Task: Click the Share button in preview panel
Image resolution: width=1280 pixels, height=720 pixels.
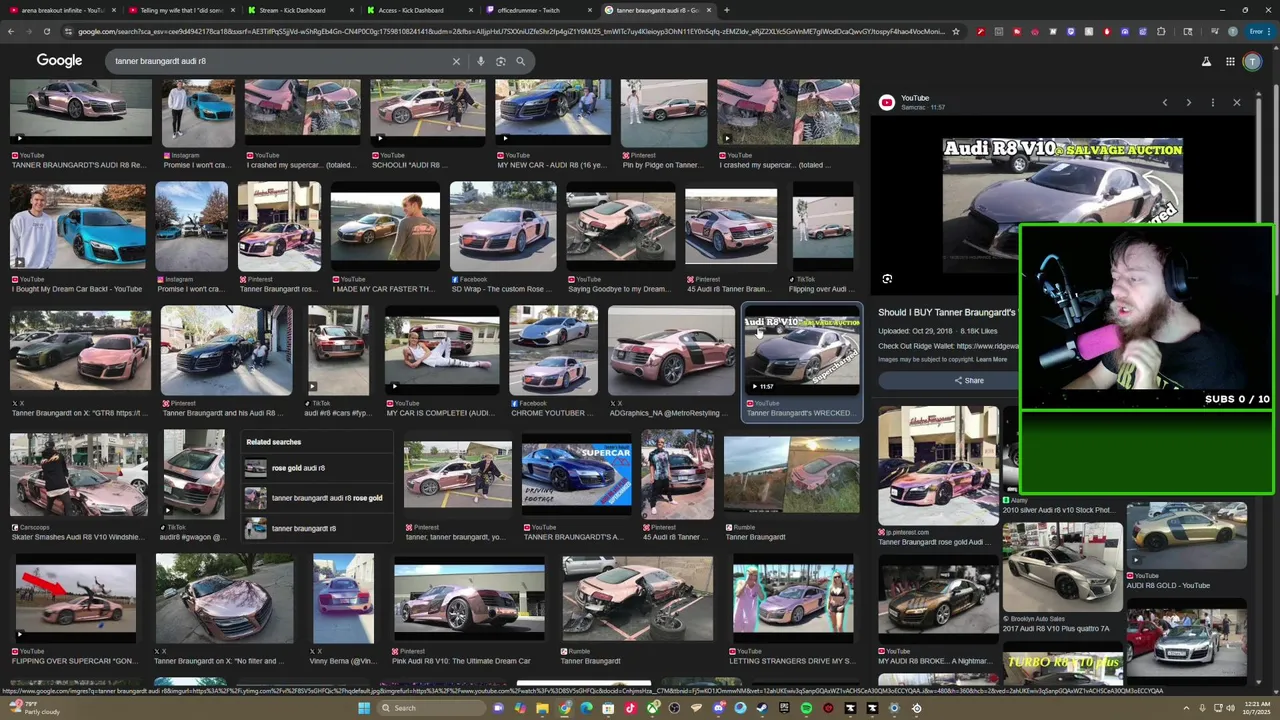Action: pos(968,380)
